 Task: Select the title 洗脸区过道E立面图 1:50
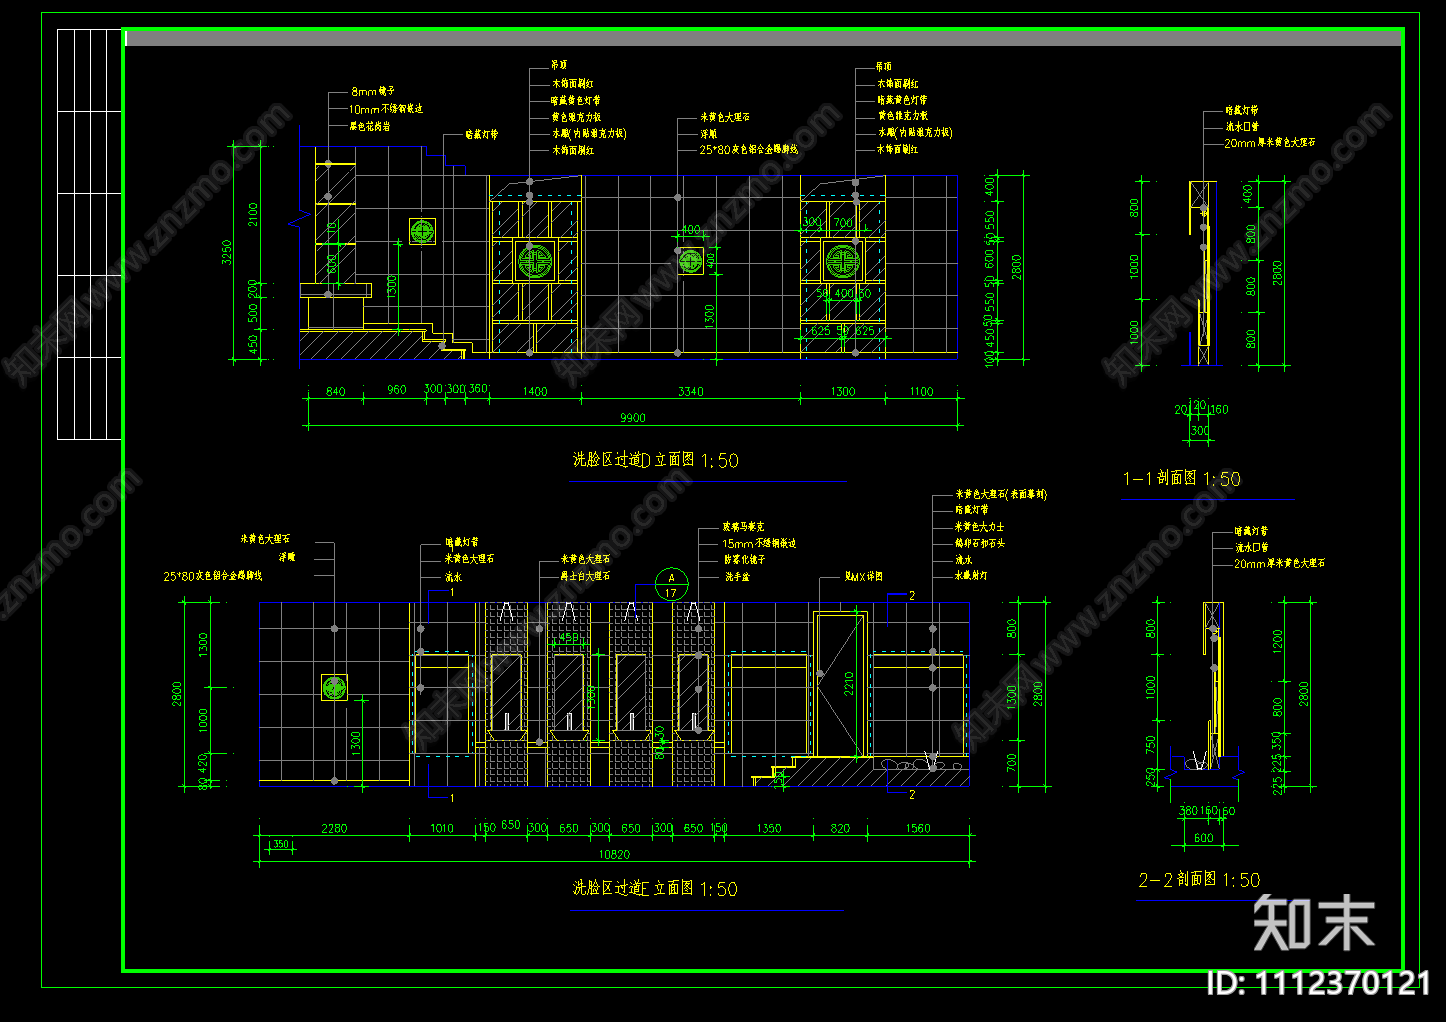pos(655,888)
